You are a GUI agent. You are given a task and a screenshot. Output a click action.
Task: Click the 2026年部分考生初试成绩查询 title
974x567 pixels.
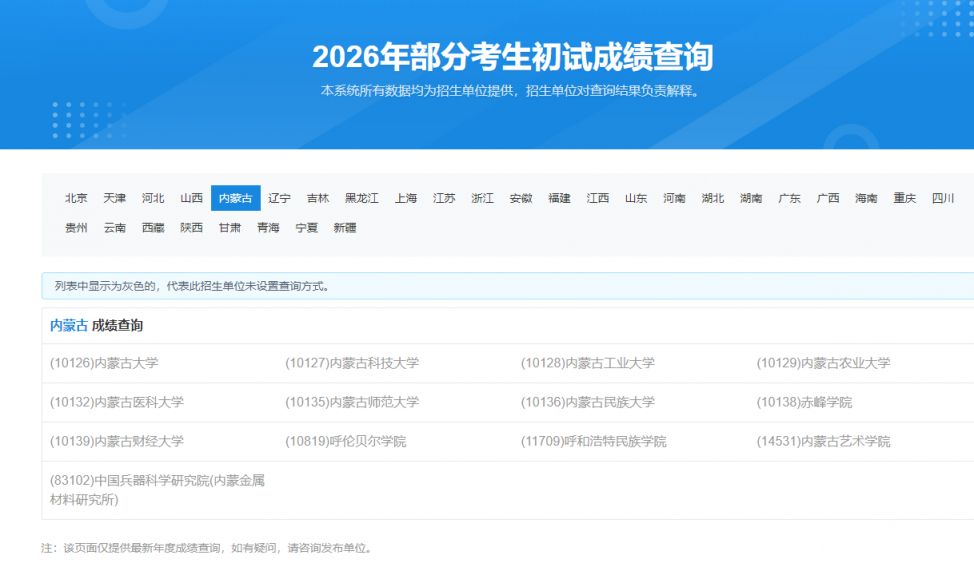[x=512, y=57]
